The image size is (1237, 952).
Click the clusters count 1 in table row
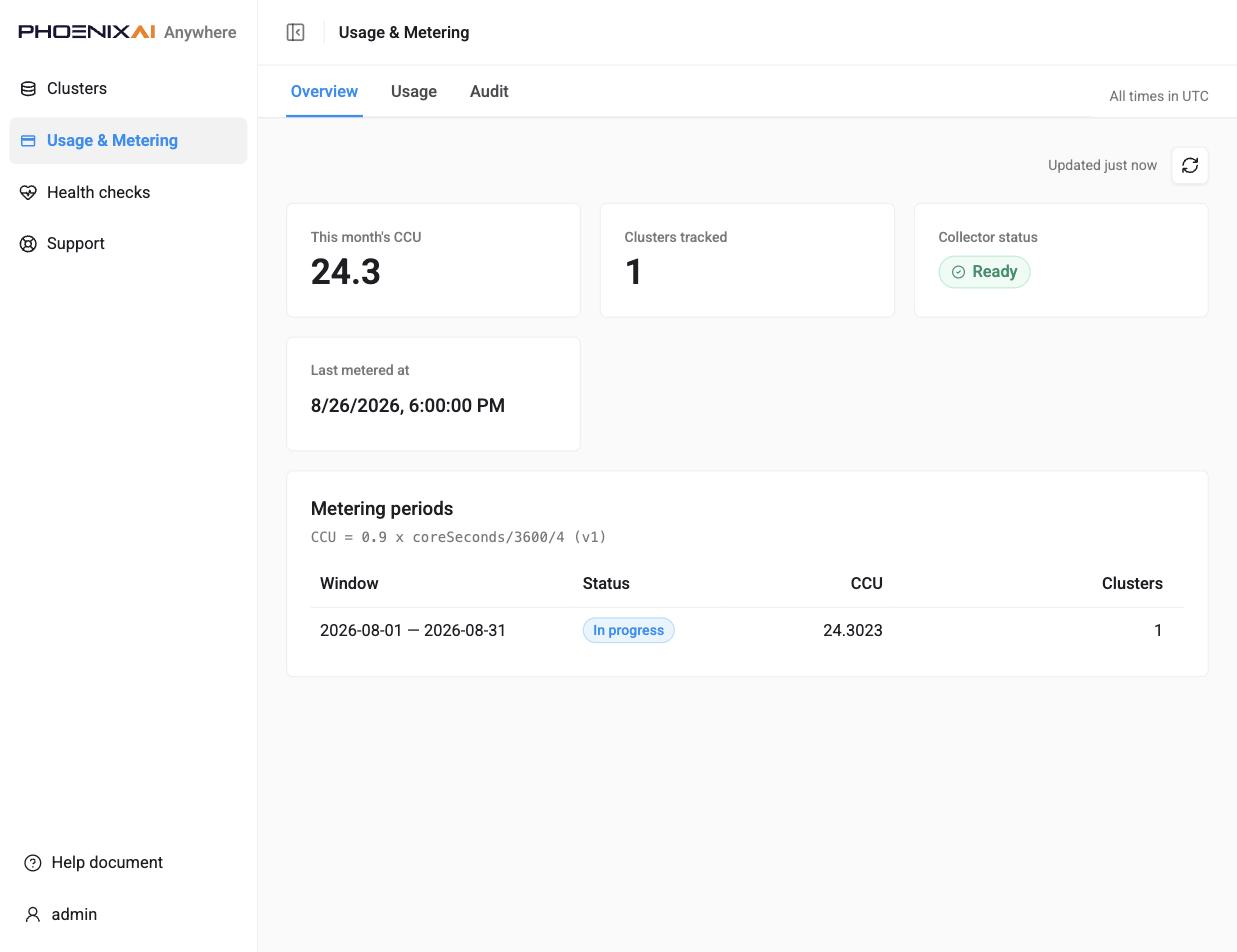(1158, 631)
